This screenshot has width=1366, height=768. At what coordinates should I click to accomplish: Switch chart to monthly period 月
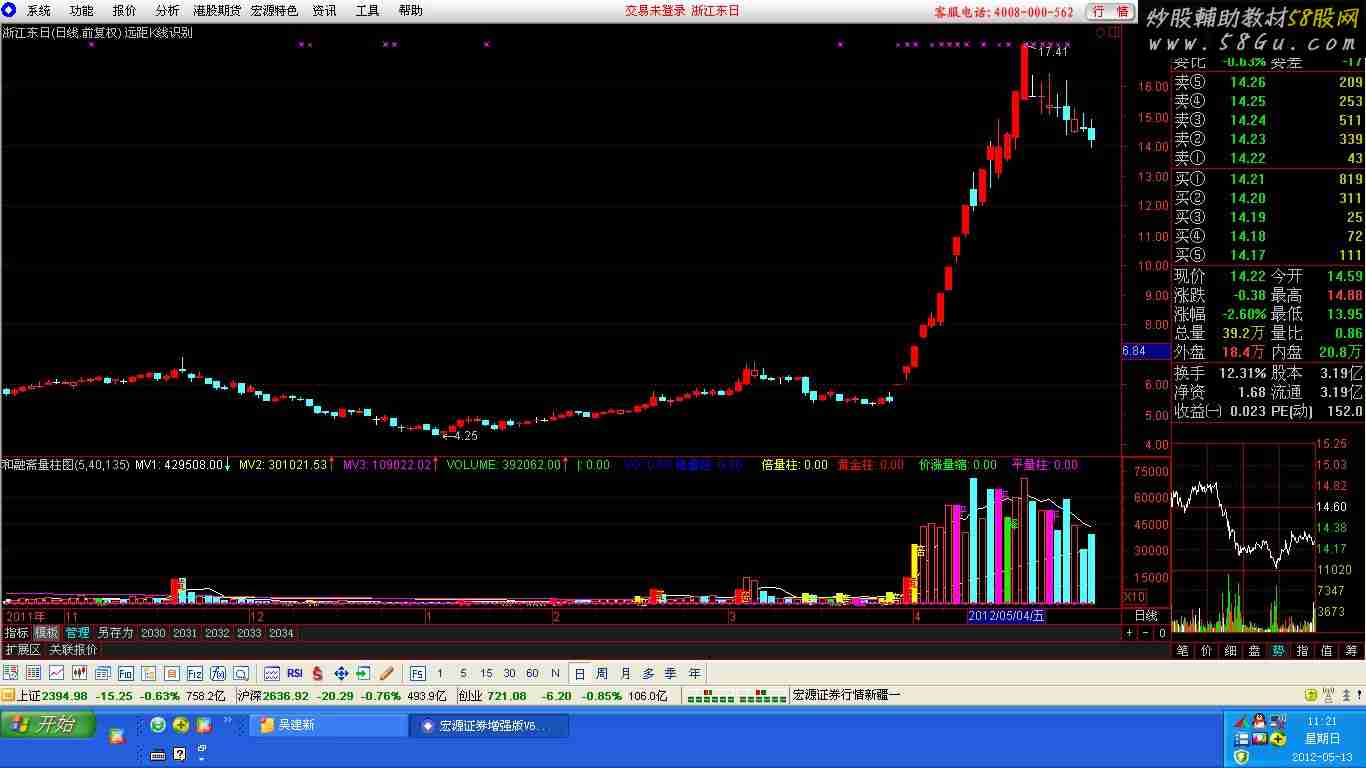click(625, 673)
